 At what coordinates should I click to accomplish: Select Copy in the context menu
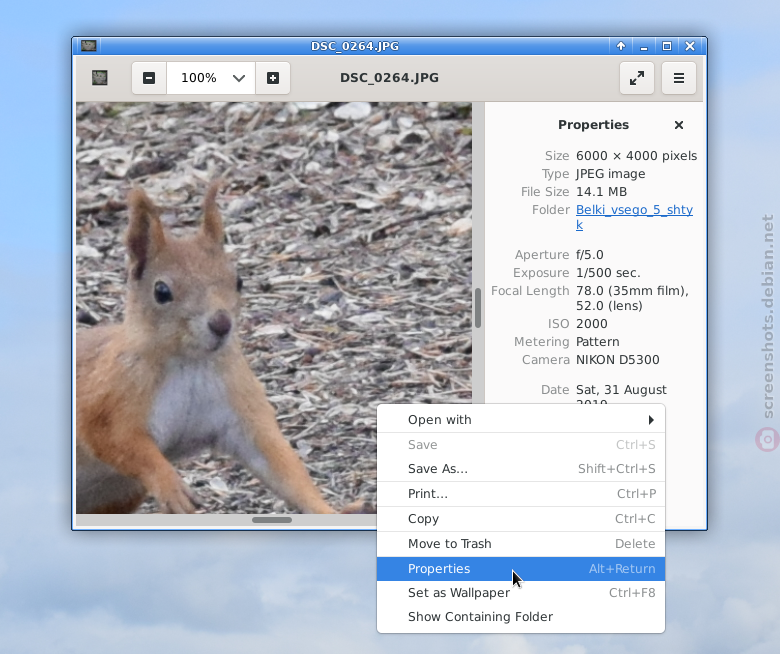coord(521,519)
